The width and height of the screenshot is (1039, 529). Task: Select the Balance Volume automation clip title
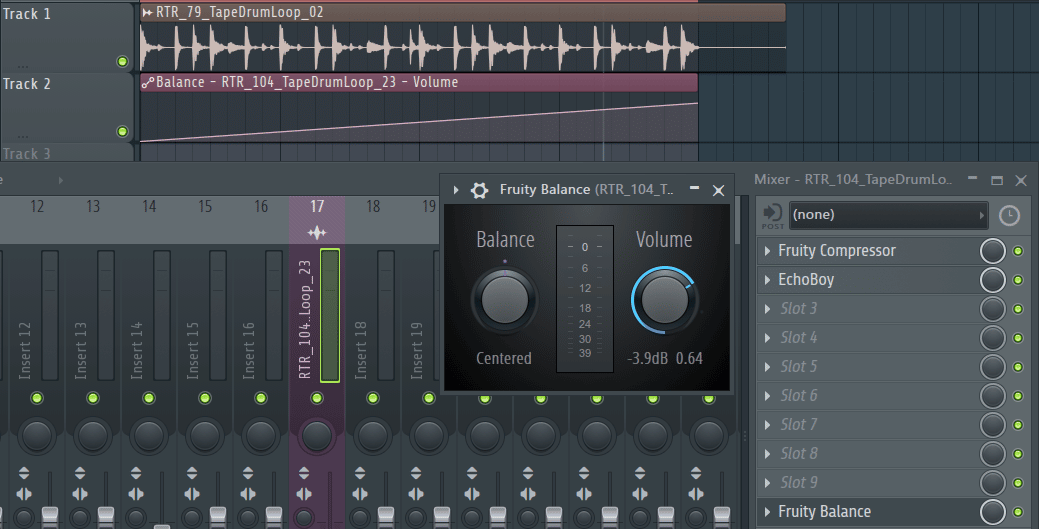pyautogui.click(x=307, y=82)
